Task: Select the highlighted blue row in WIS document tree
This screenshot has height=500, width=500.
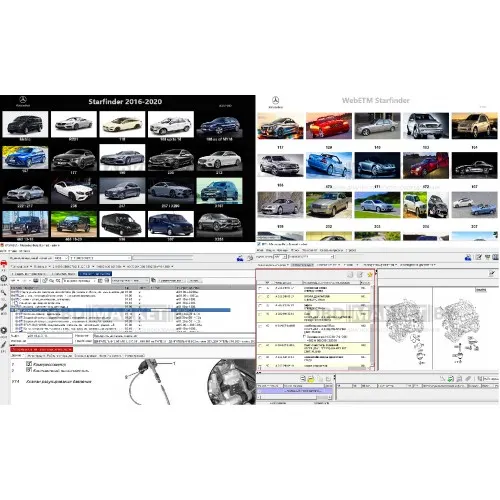Action: tap(120, 310)
